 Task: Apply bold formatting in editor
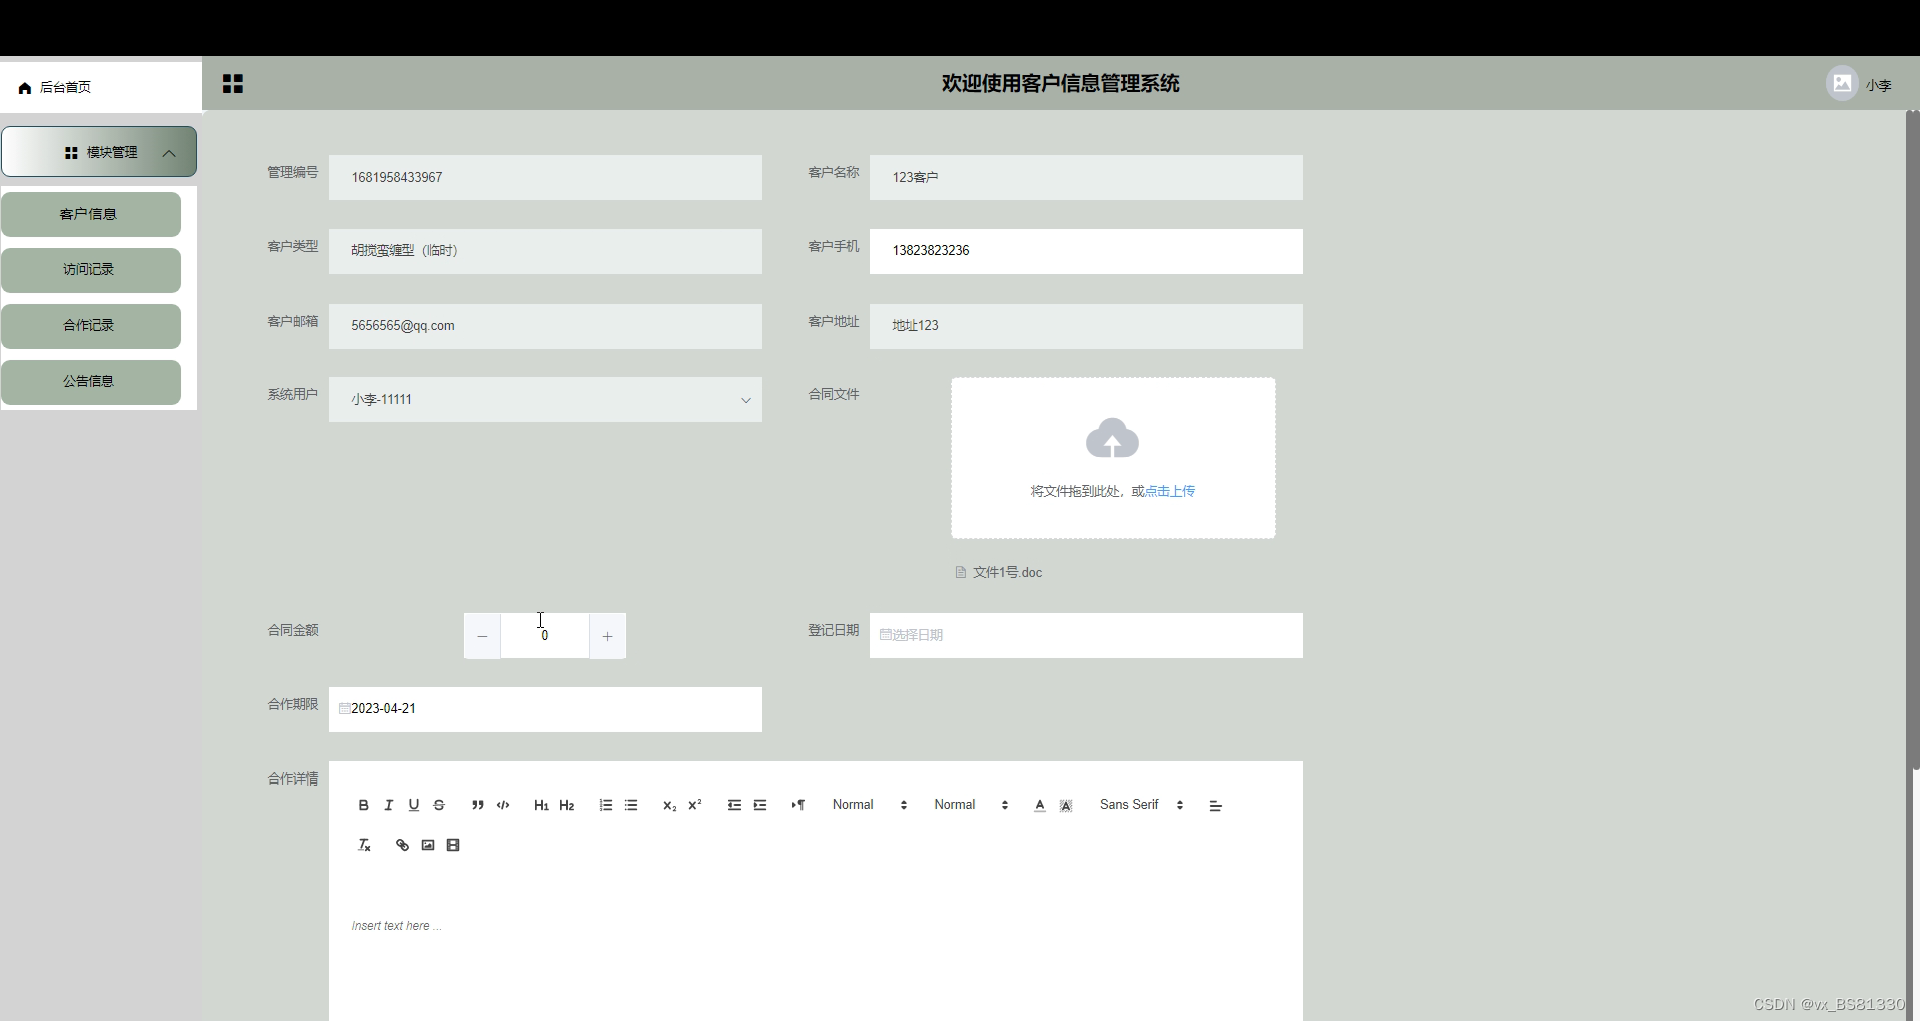coord(363,805)
